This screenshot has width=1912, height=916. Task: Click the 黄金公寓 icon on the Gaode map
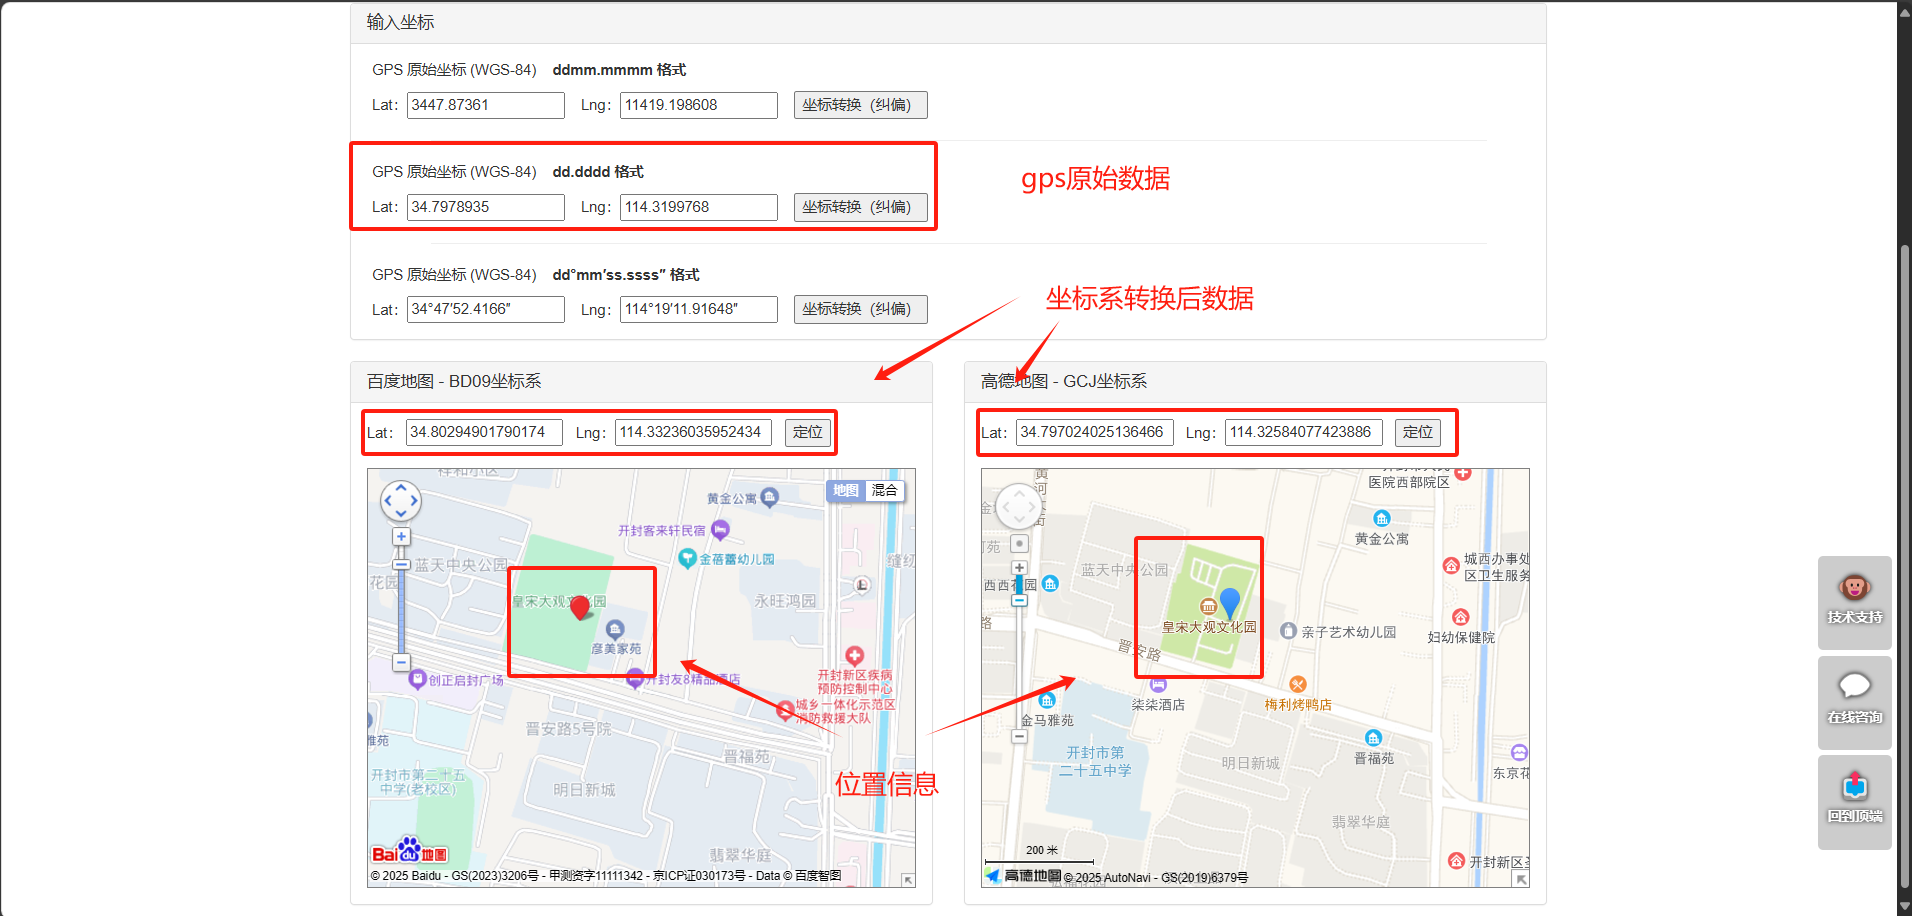tap(1382, 518)
